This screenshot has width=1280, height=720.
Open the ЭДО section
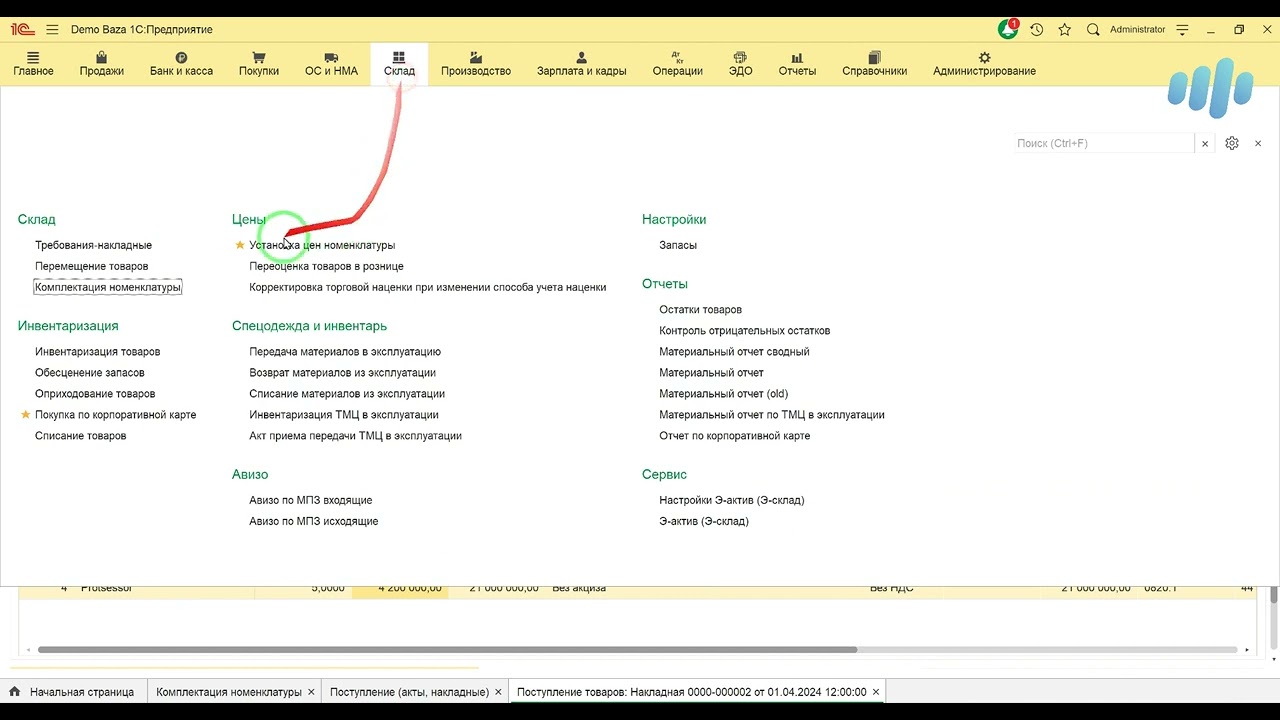point(740,64)
